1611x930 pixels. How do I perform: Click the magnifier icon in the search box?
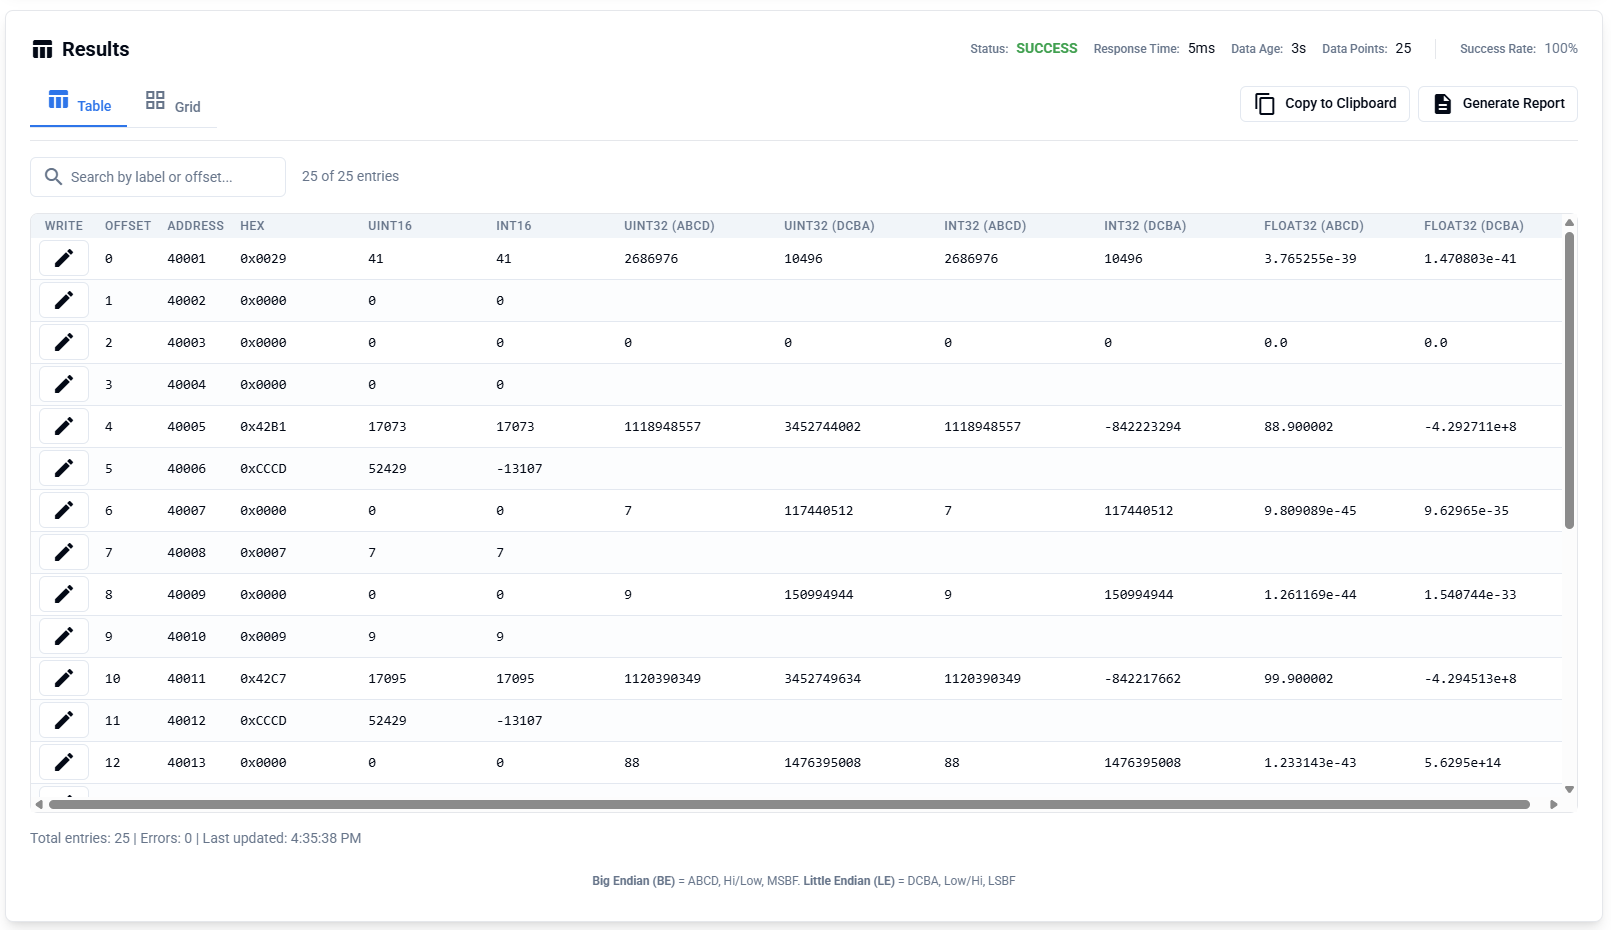pyautogui.click(x=54, y=176)
